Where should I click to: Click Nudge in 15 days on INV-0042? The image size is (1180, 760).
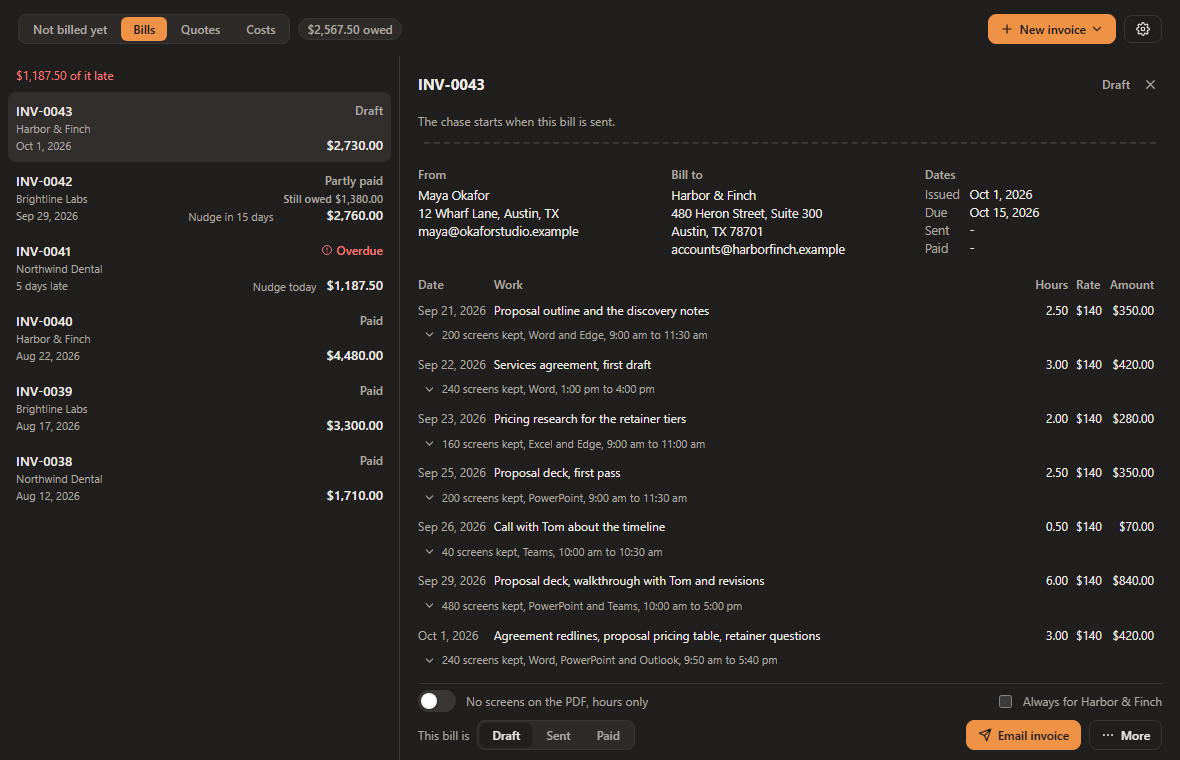coord(231,217)
